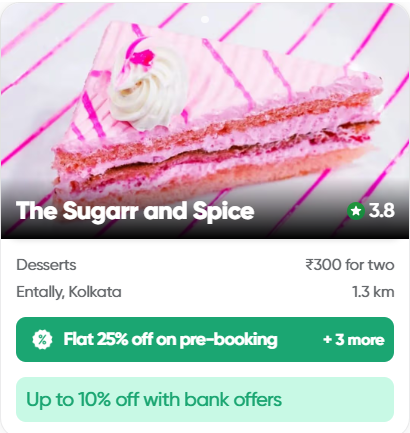The width and height of the screenshot is (410, 433).
Task: Click the Entally, Kolkata location text
Action: point(69,292)
